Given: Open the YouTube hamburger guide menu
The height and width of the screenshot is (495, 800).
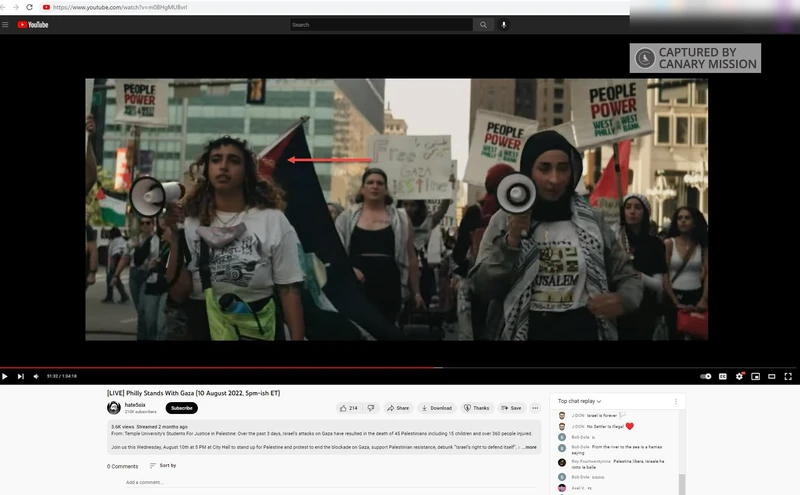Looking at the screenshot, I should click(5, 24).
